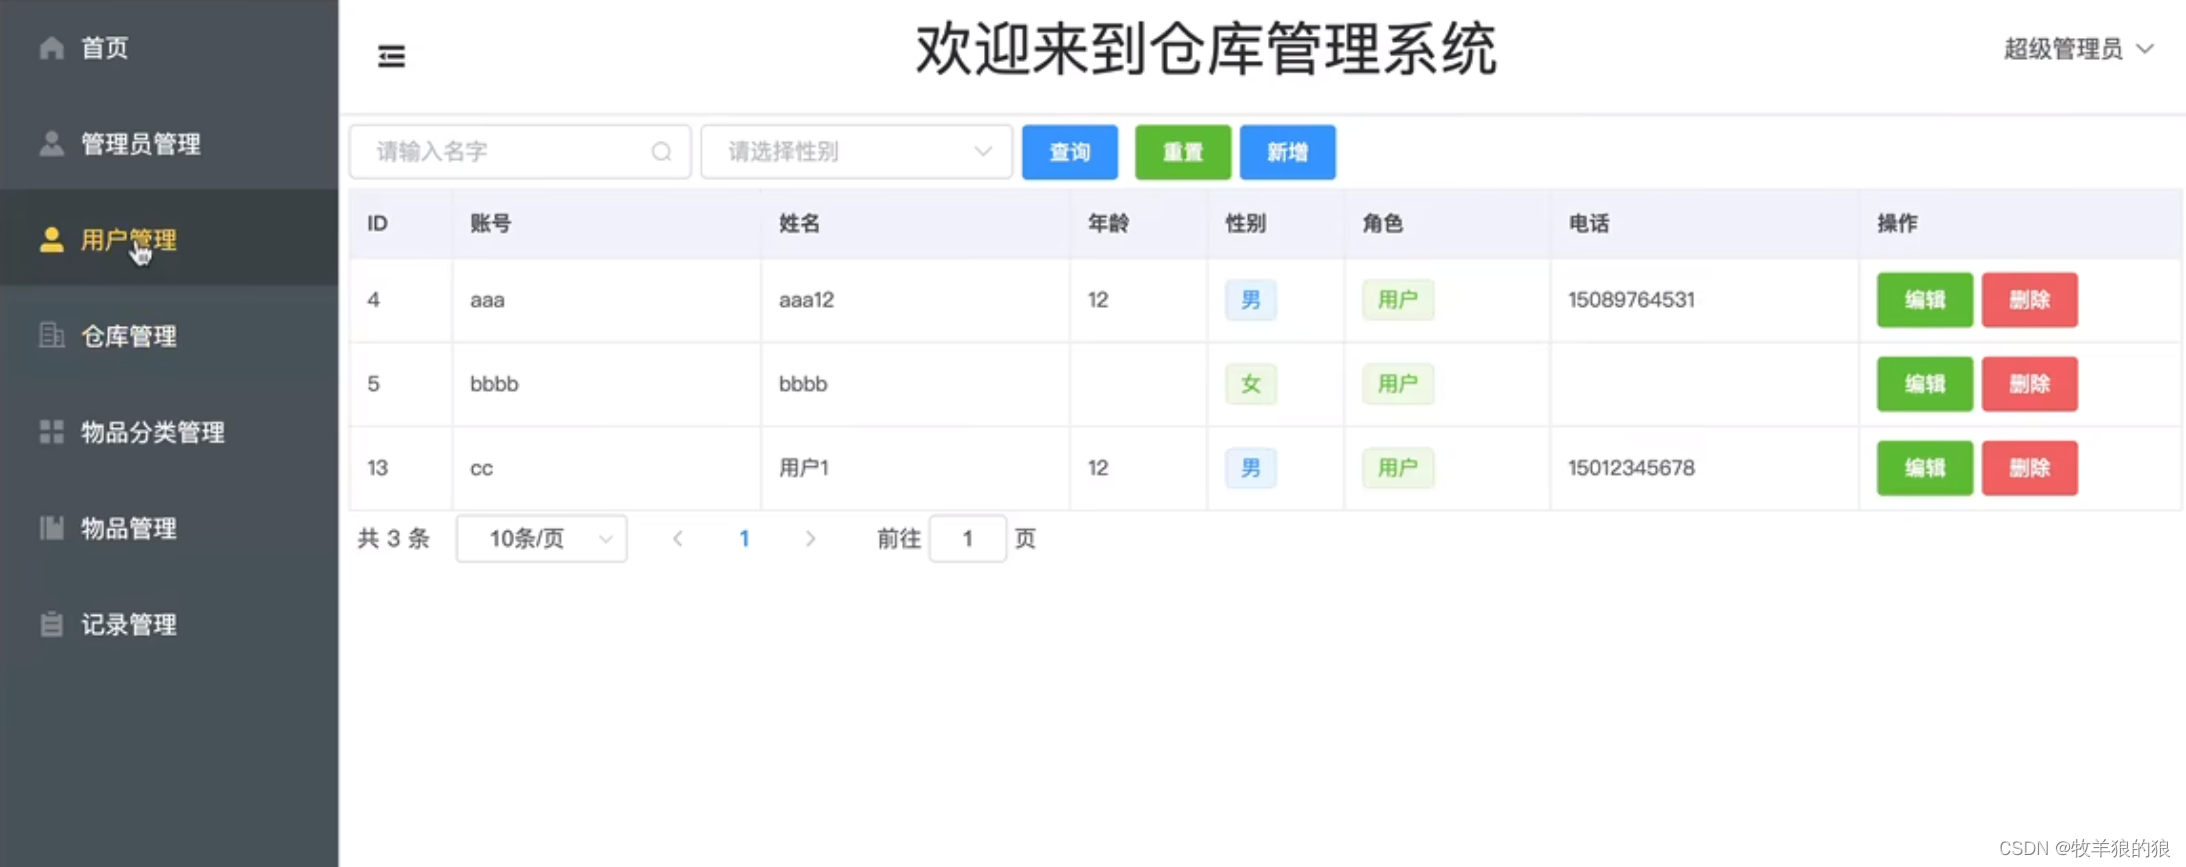The height and width of the screenshot is (867, 2186).
Task: Click the green 重置 button
Action: tap(1182, 152)
